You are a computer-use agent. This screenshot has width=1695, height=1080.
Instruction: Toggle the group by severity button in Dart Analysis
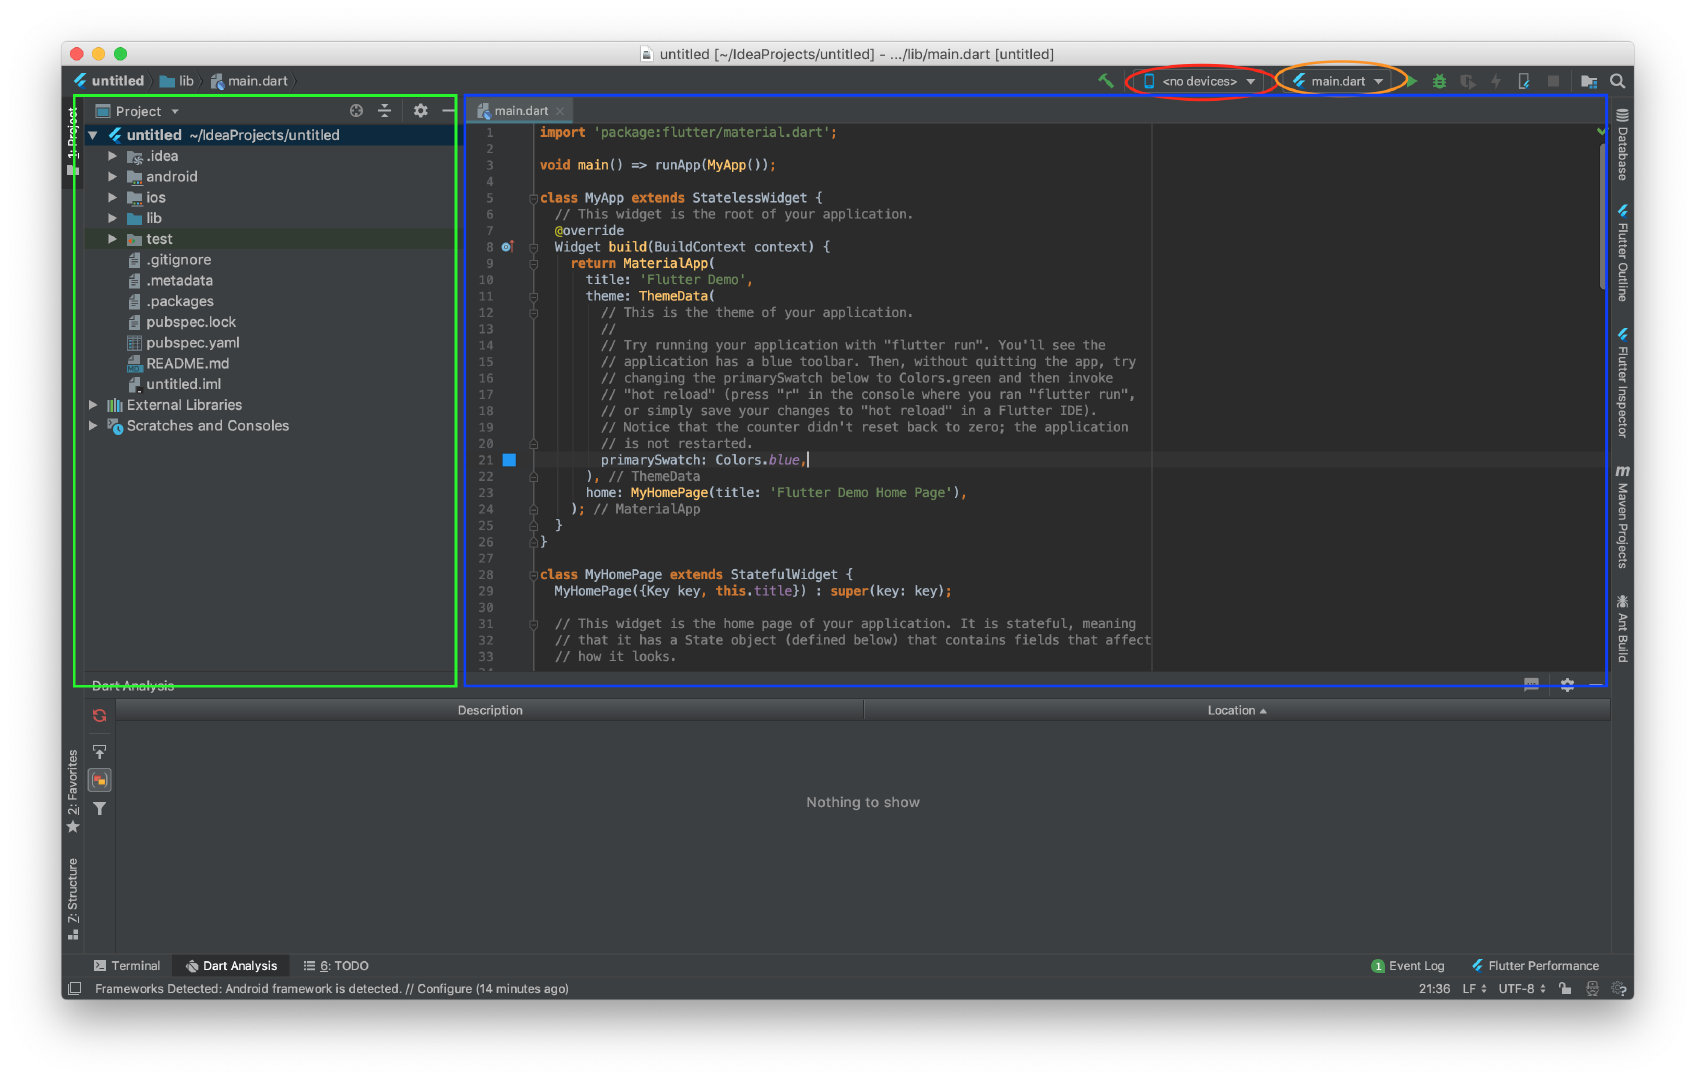[100, 780]
